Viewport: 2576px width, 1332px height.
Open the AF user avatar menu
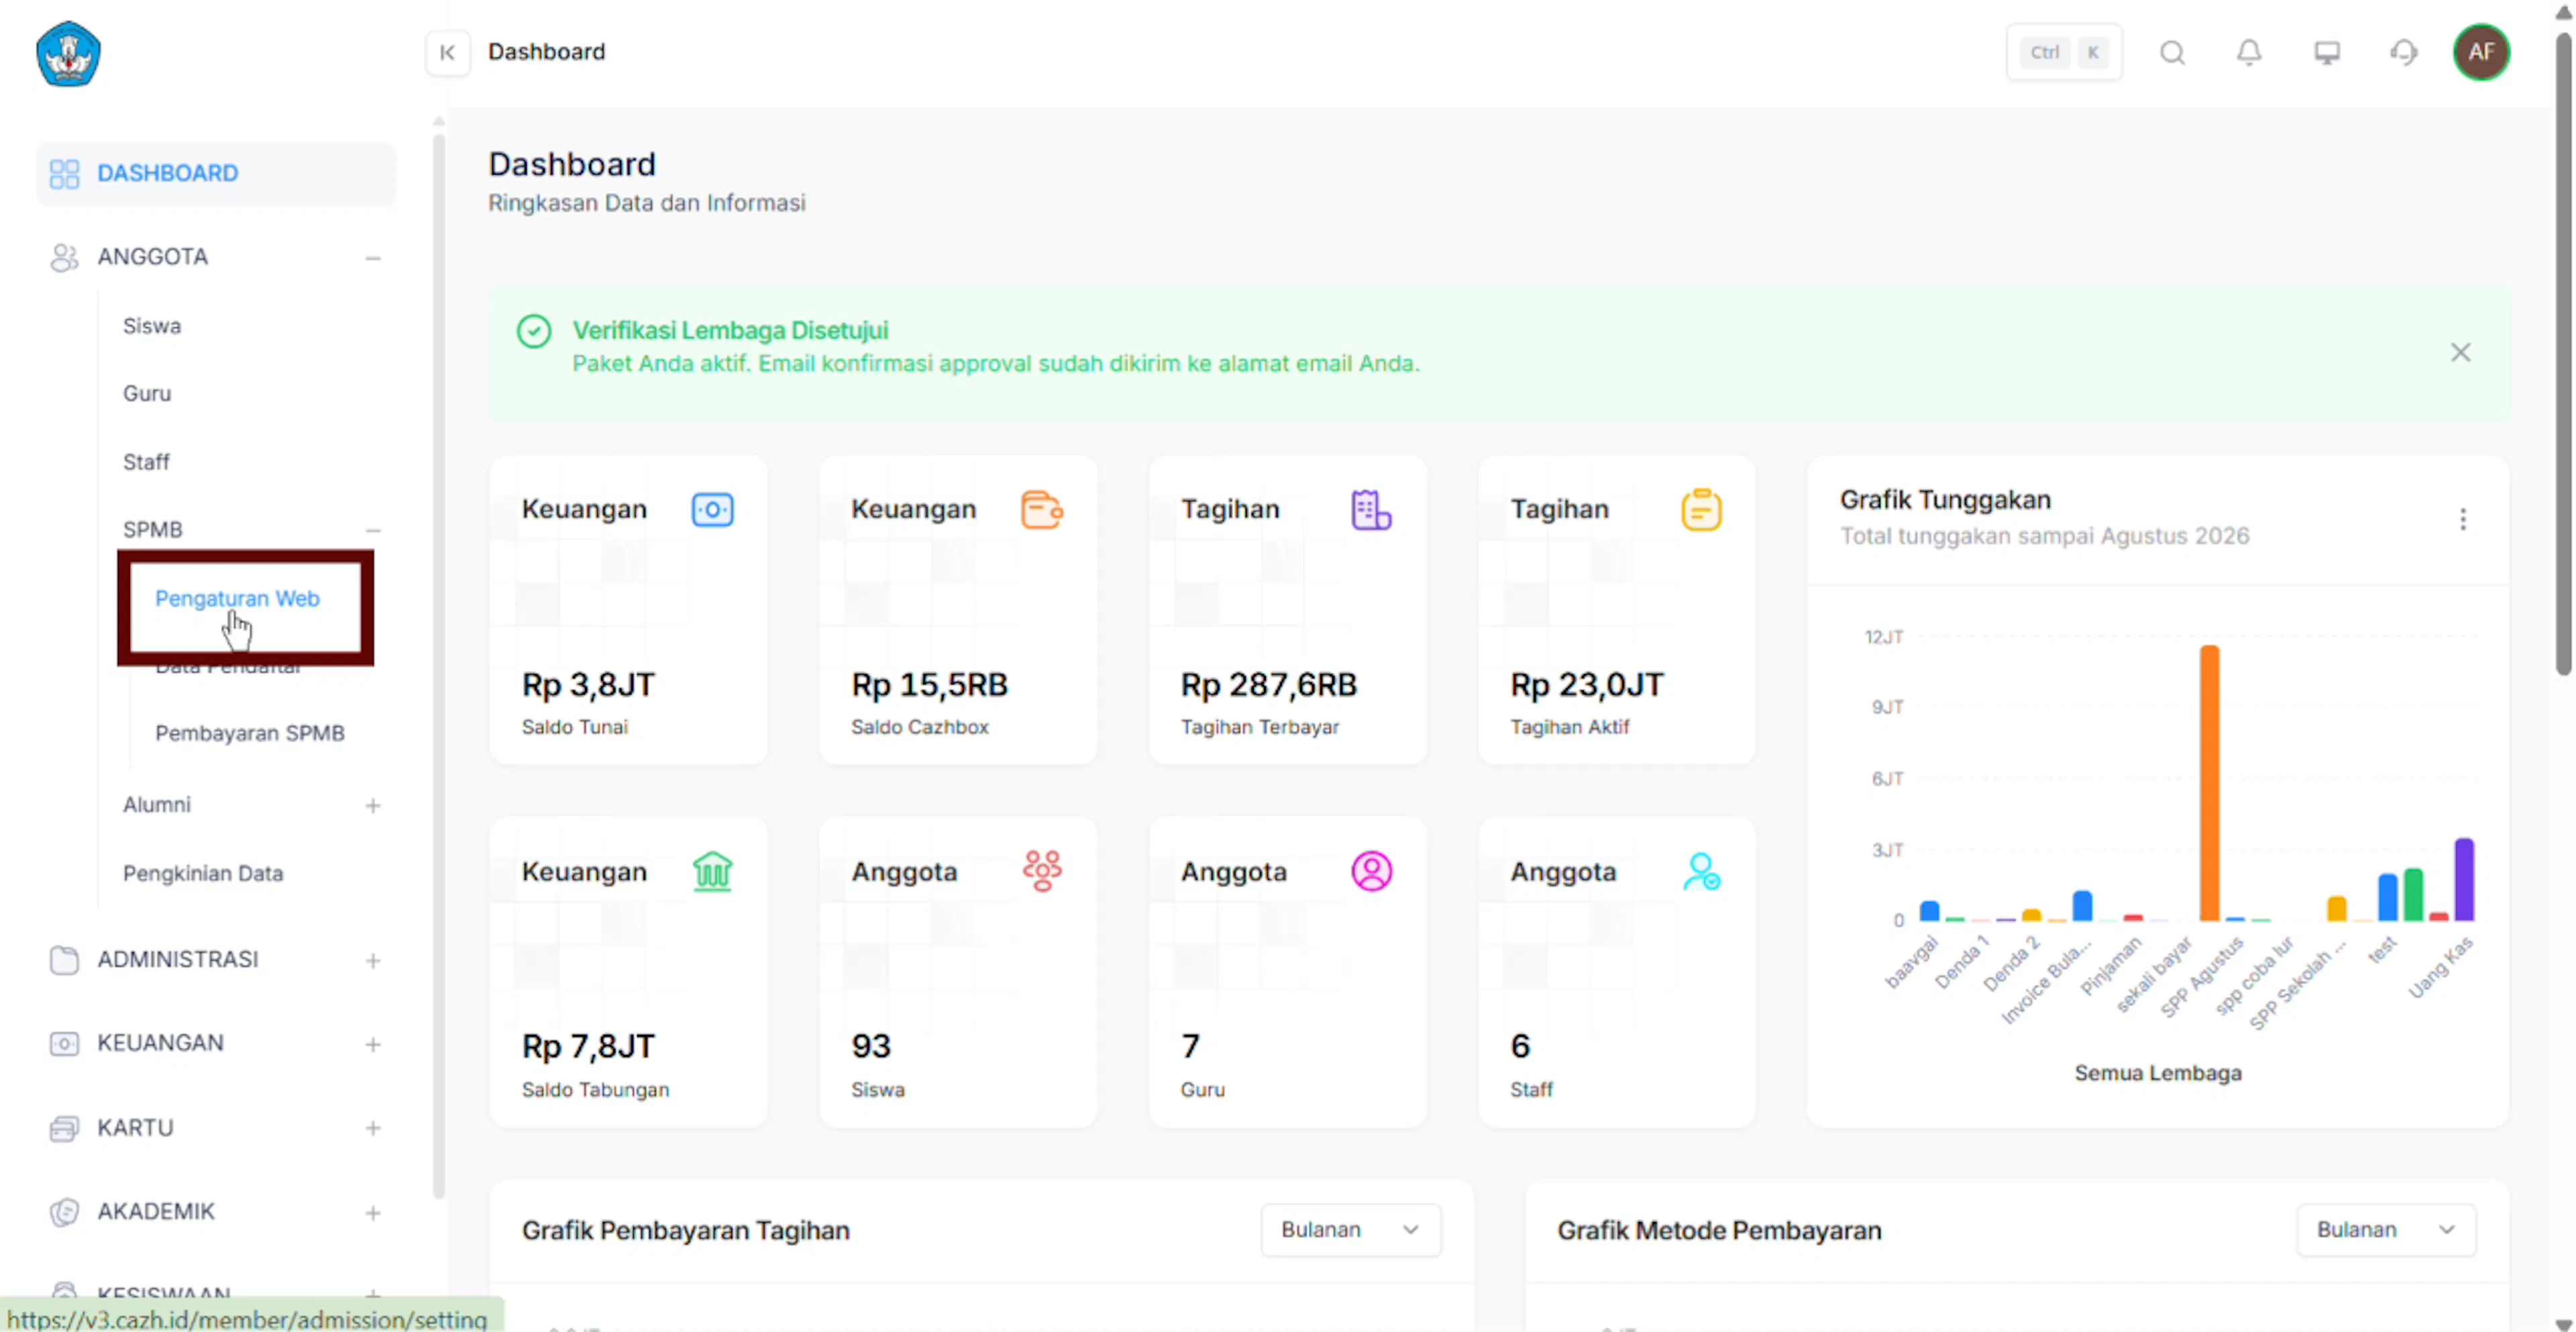point(2481,52)
